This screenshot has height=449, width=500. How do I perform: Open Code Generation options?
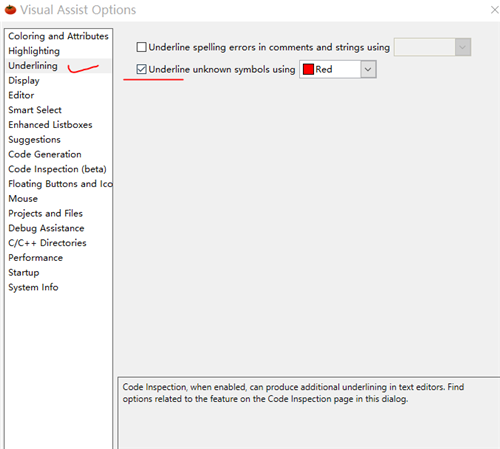pos(45,154)
